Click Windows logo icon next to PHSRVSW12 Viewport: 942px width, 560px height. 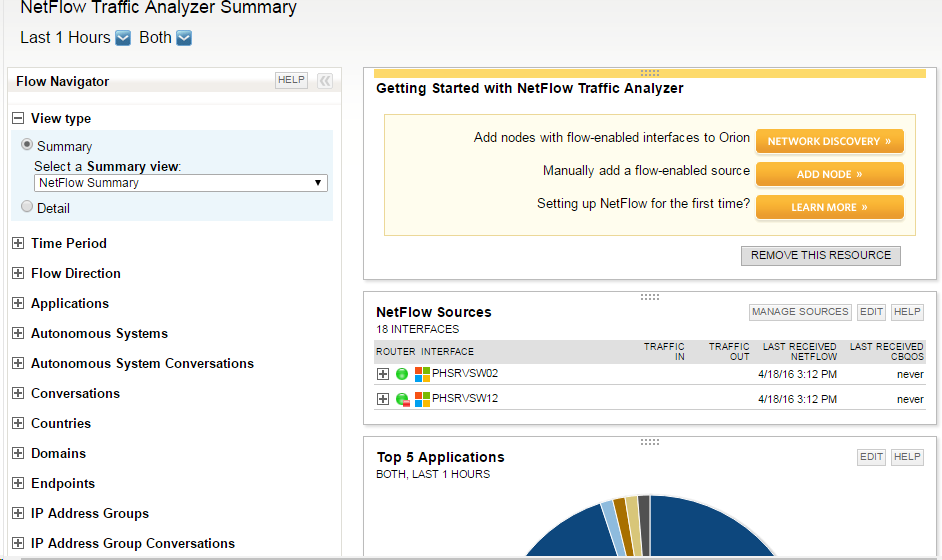[422, 399]
